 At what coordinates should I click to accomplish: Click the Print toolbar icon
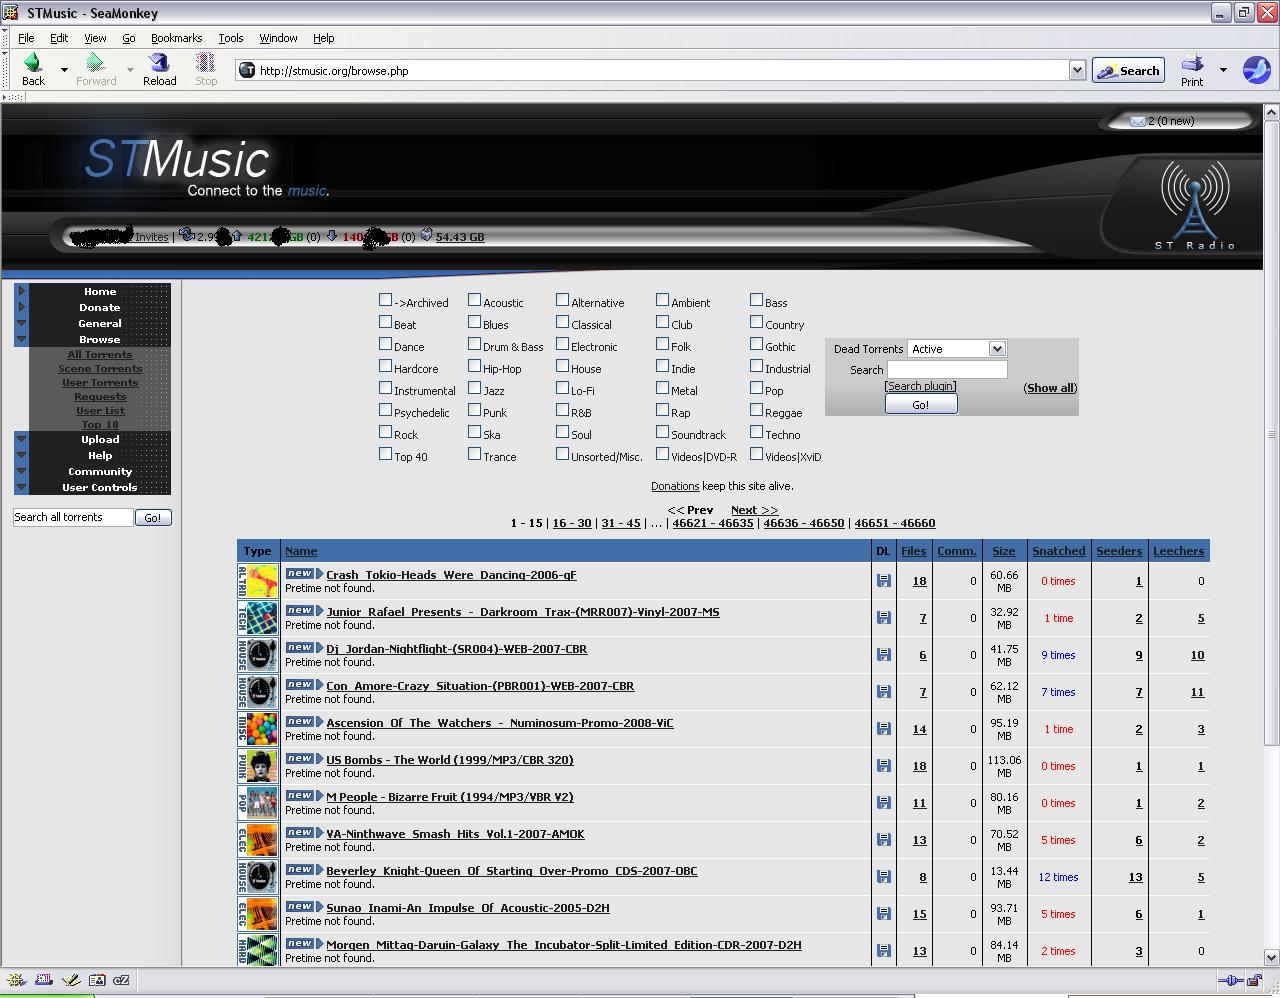1192,64
